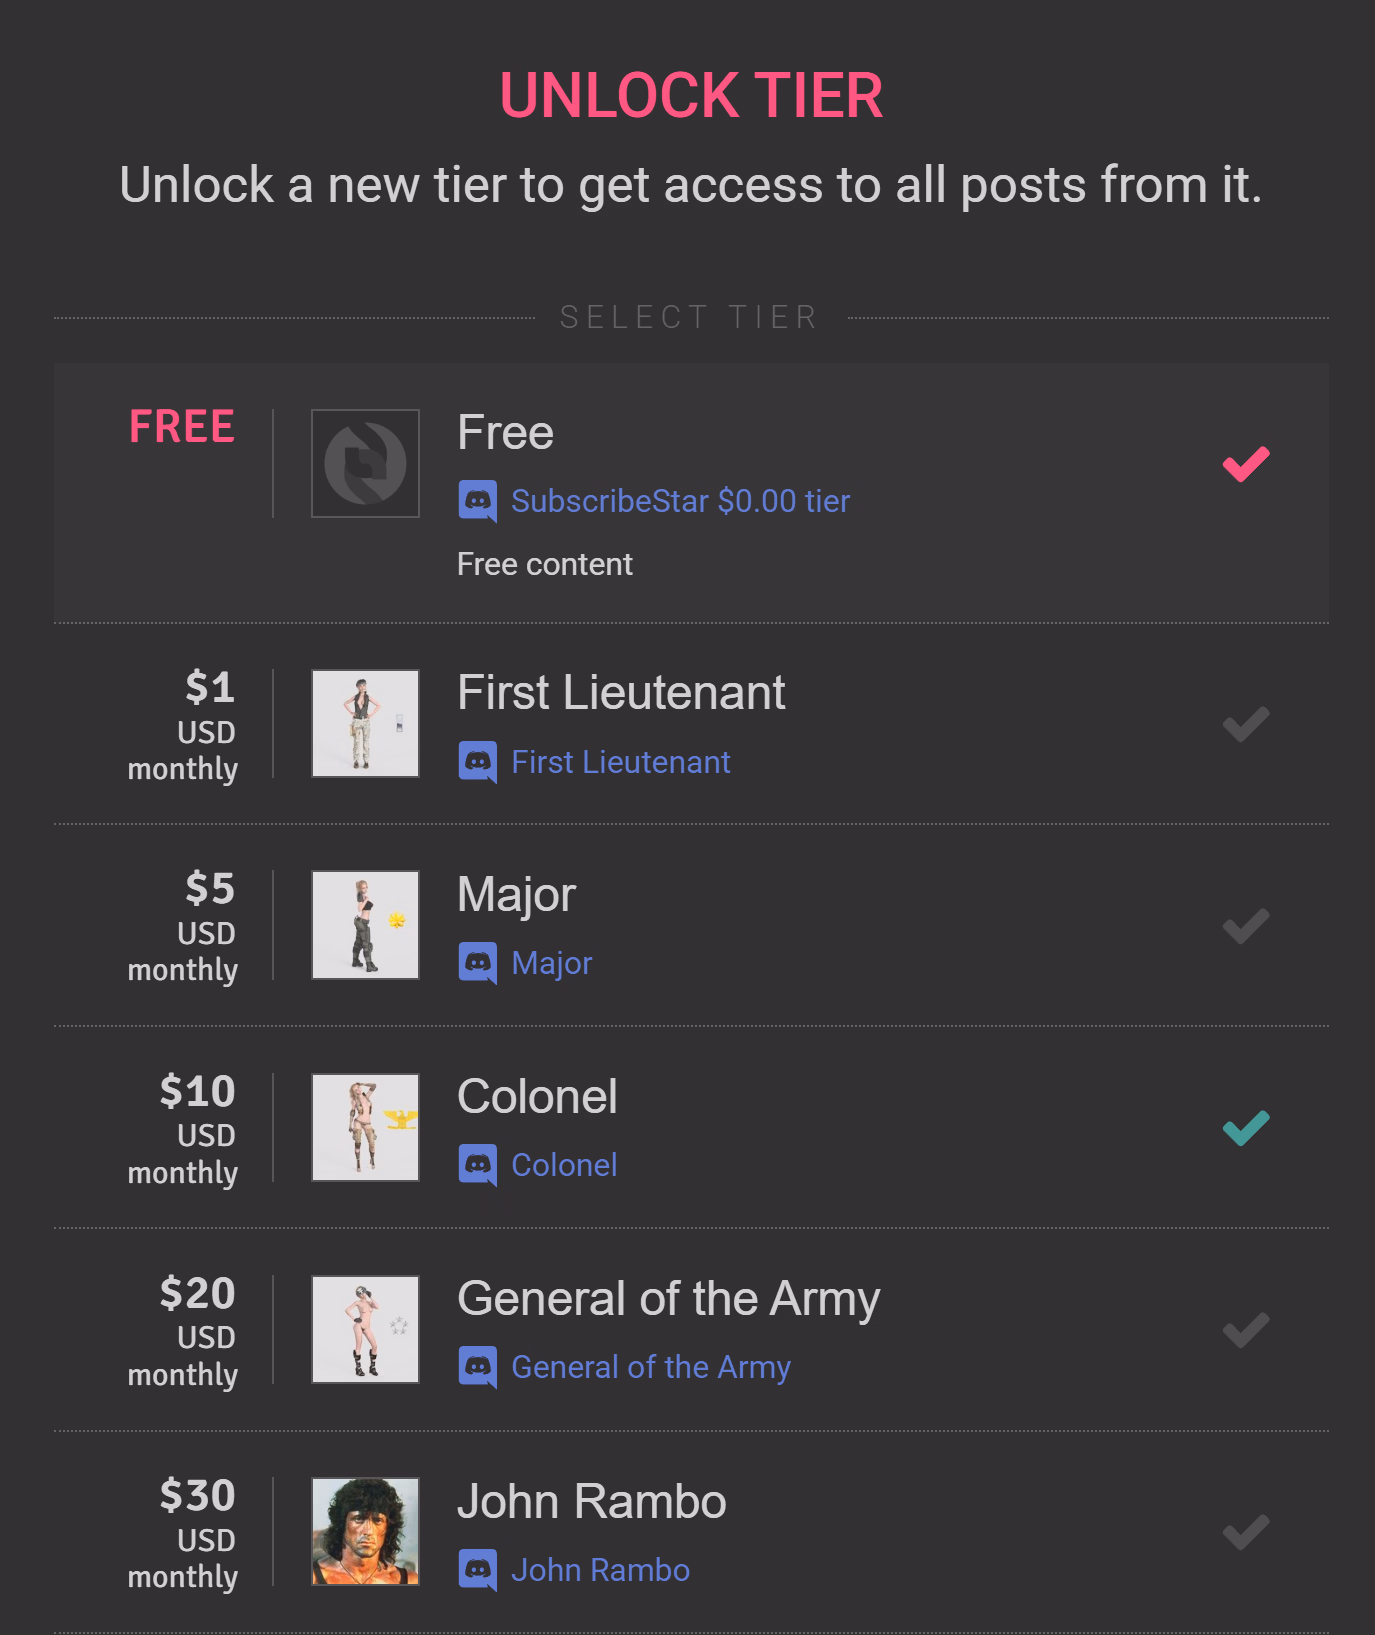The image size is (1375, 1635).
Task: Click Discord icon for General of the Army
Action: (x=477, y=1367)
